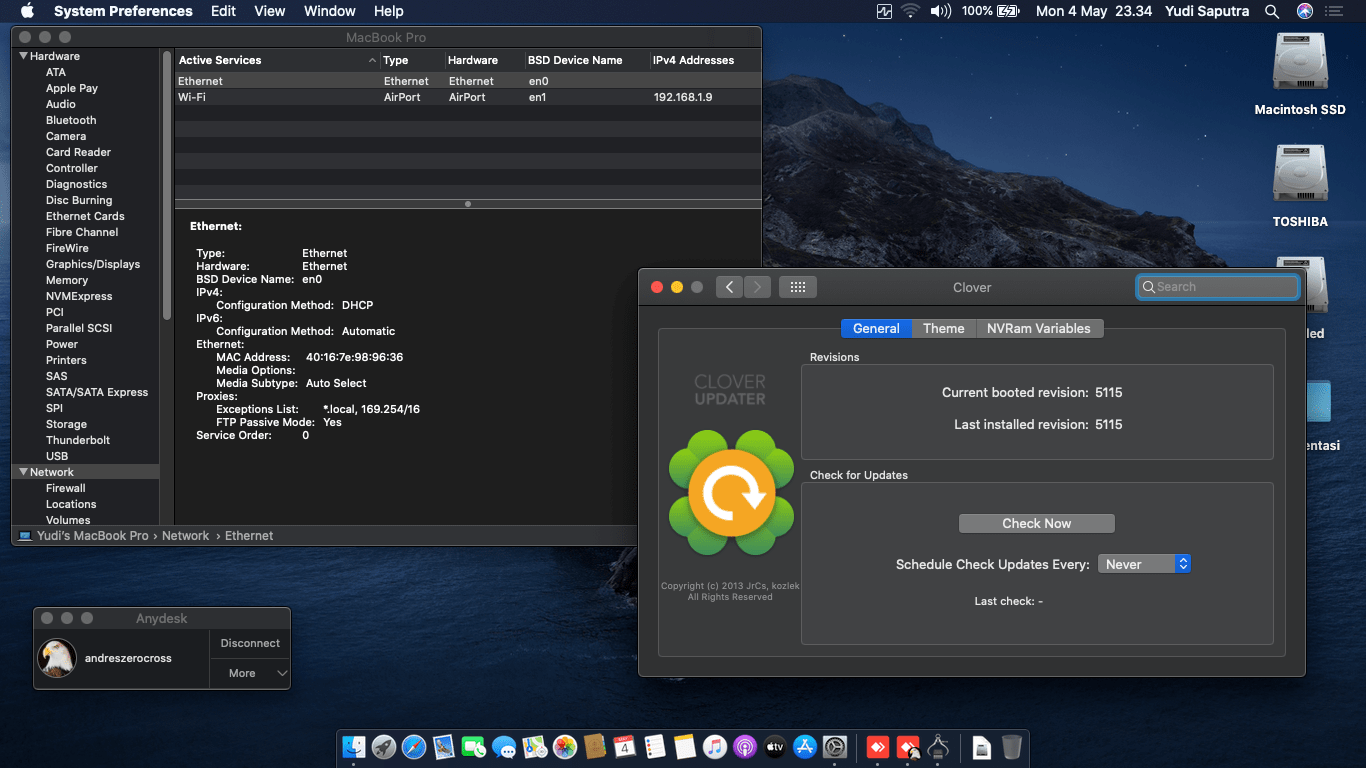Collapse the Network category disclosure triangle

point(23,472)
